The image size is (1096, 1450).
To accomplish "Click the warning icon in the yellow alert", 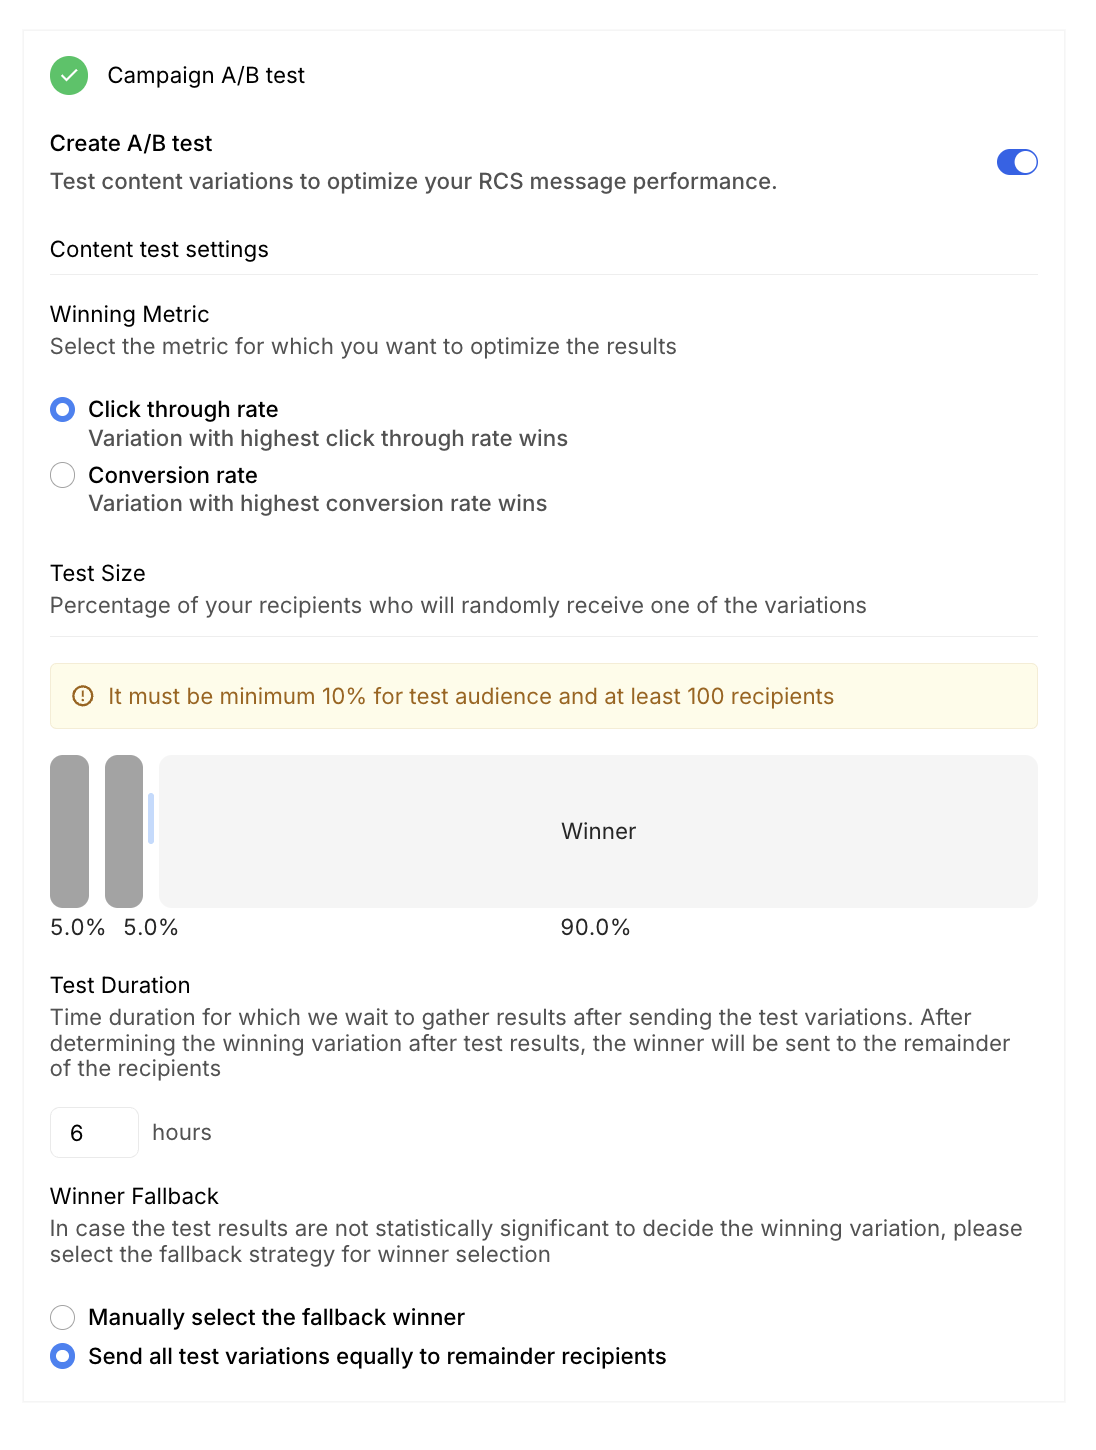I will pyautogui.click(x=83, y=696).
